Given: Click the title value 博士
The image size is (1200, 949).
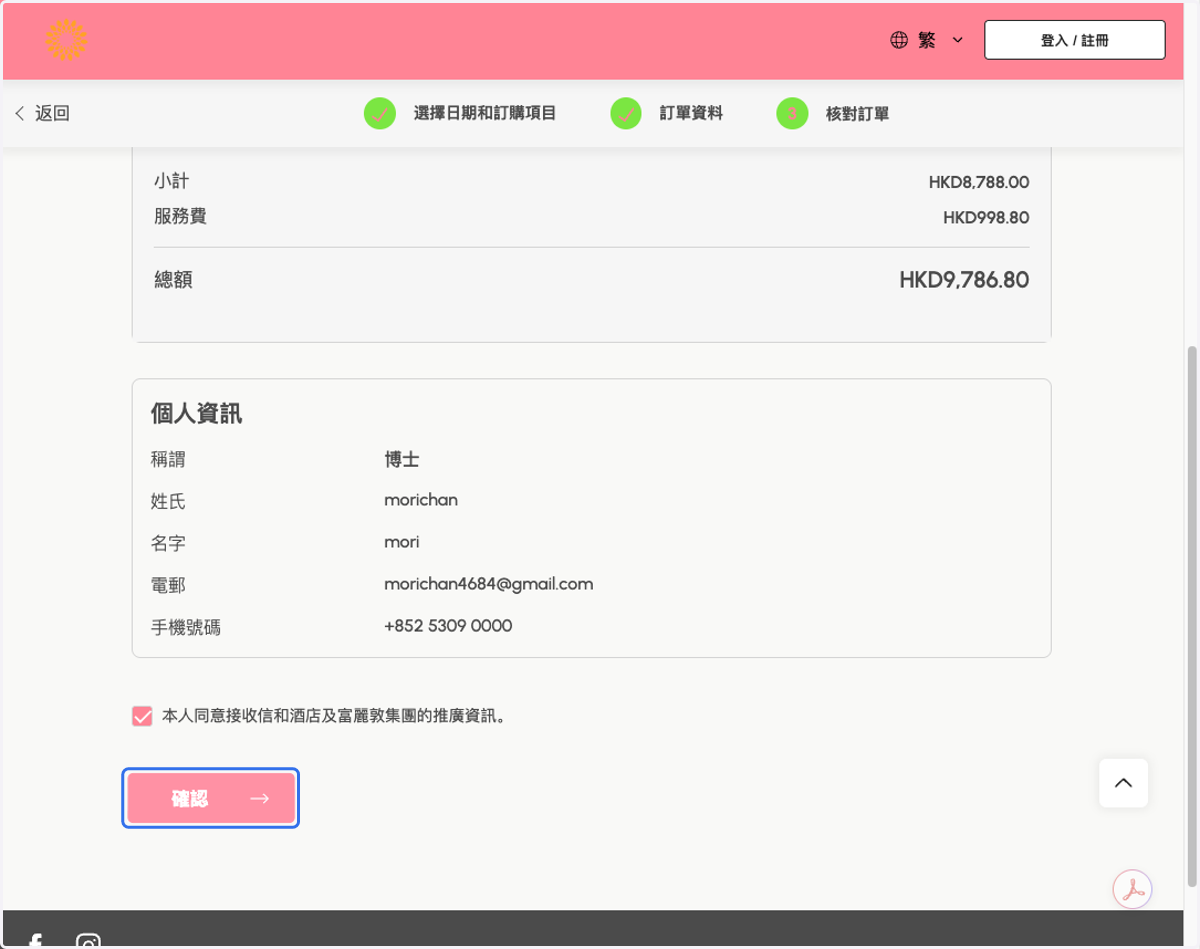Looking at the screenshot, I should click(402, 460).
